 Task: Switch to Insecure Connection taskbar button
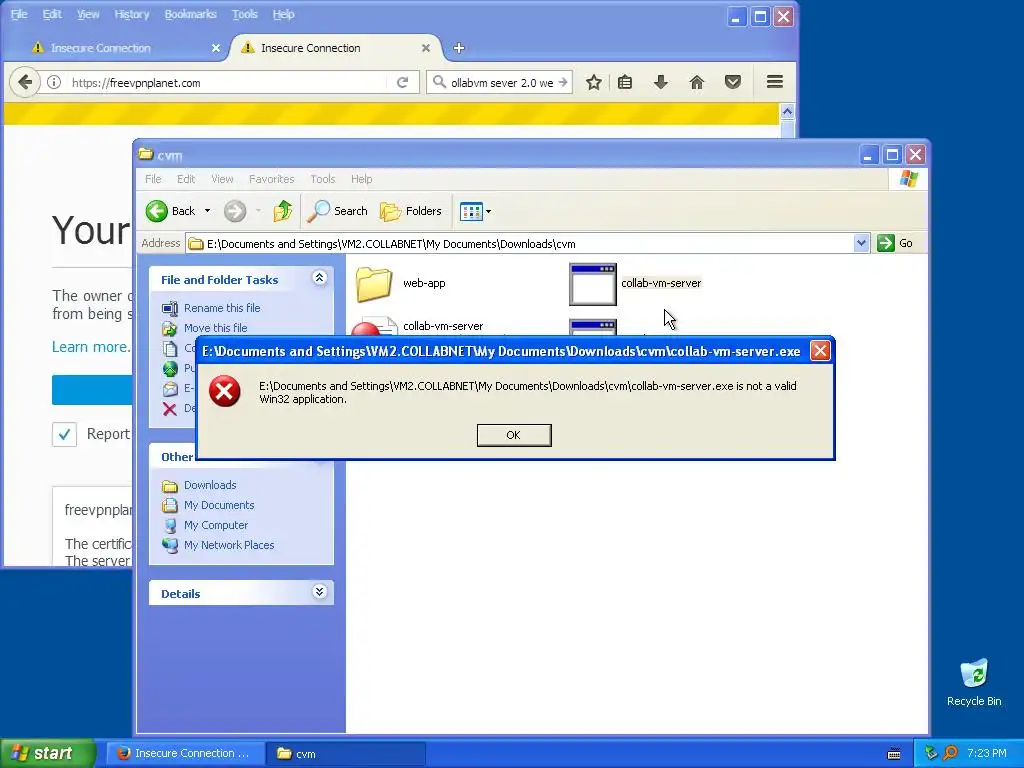[185, 753]
